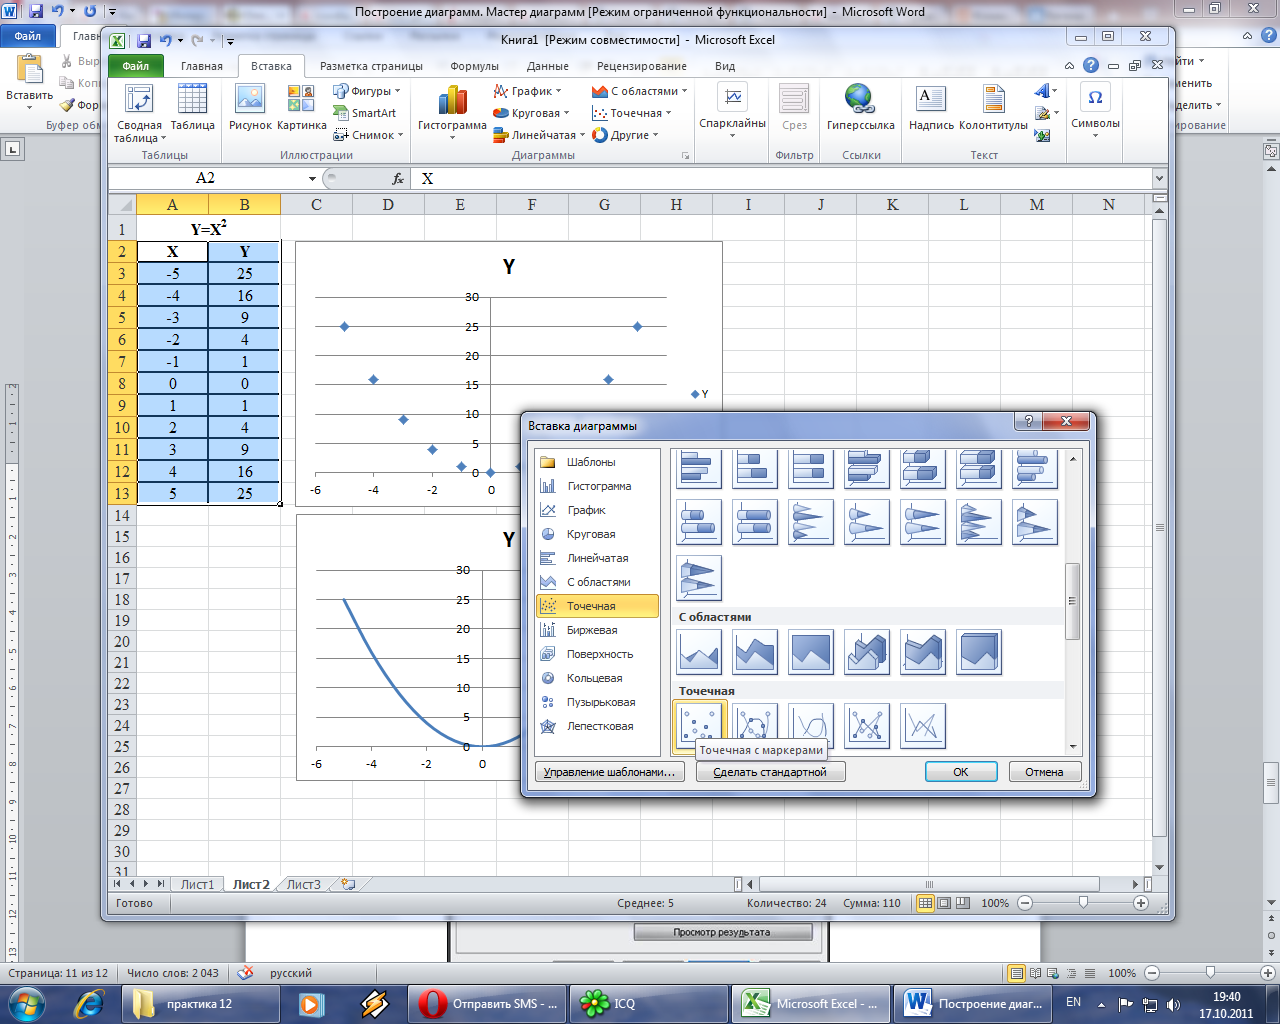Open Колонтитулы header and footer
Viewport: 1280px width, 1024px height.
[993, 108]
